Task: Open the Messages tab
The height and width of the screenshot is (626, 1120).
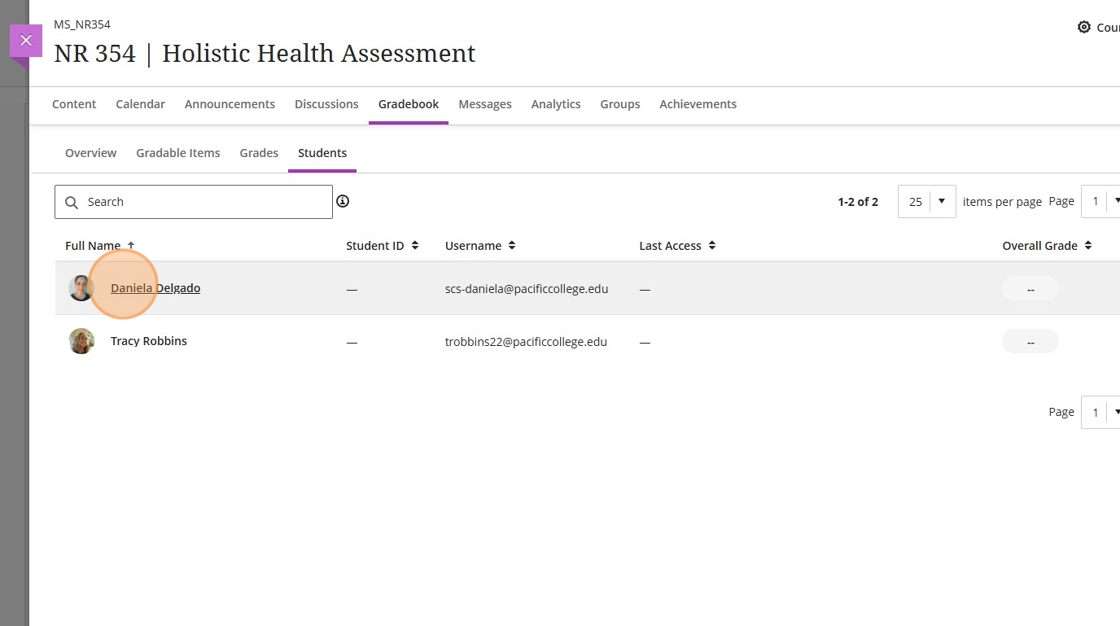Action: (x=485, y=104)
